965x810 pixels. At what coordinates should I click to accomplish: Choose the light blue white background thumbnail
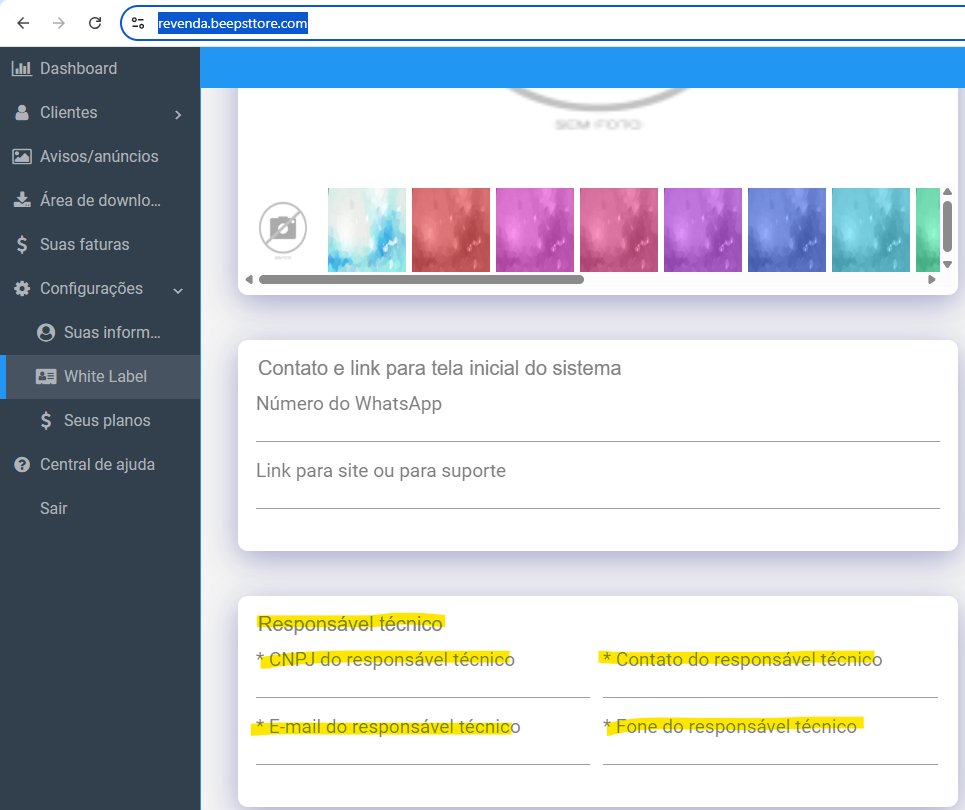(367, 230)
